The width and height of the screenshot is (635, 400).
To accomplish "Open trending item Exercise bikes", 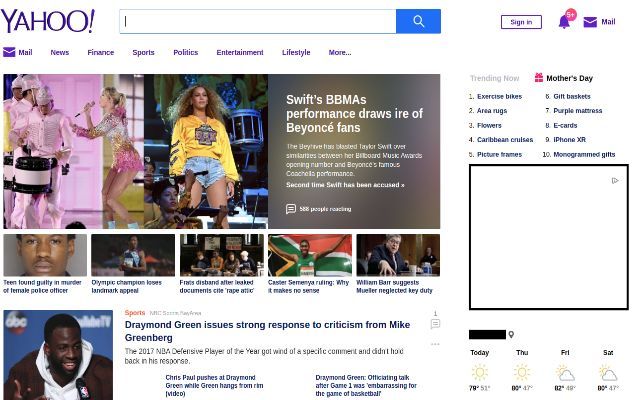I will point(499,96).
